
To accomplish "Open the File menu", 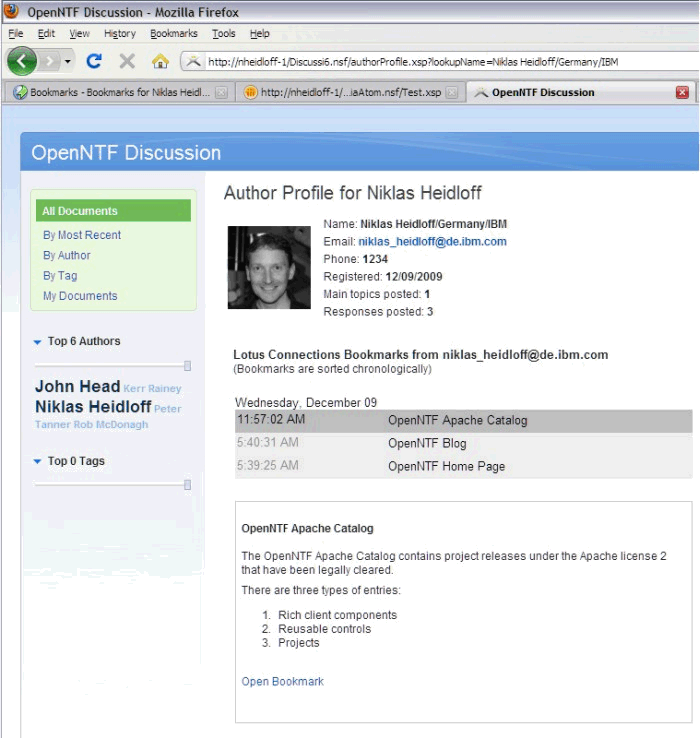I will click(16, 33).
